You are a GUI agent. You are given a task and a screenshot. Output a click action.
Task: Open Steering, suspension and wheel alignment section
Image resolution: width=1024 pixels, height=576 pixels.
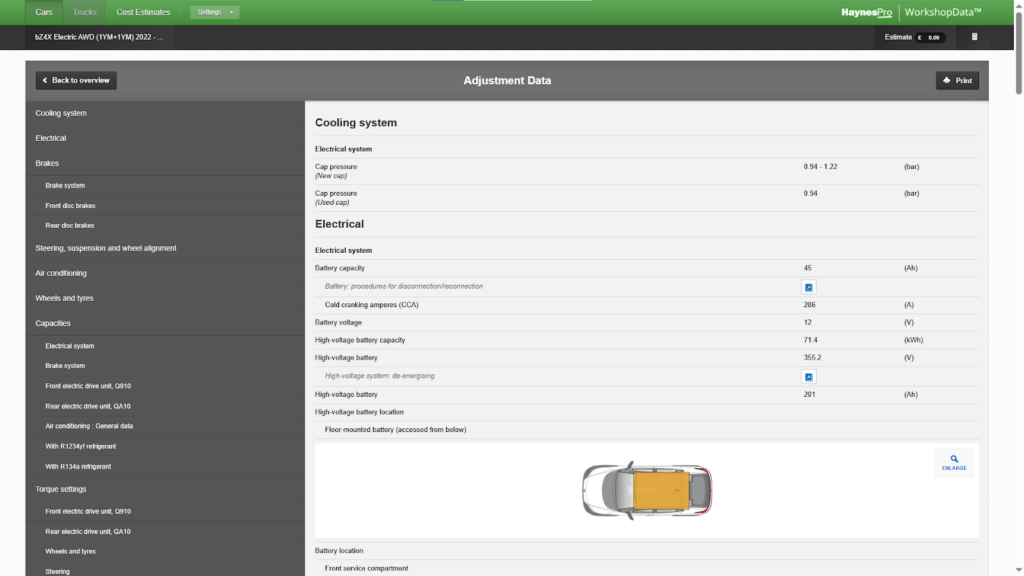pos(106,248)
